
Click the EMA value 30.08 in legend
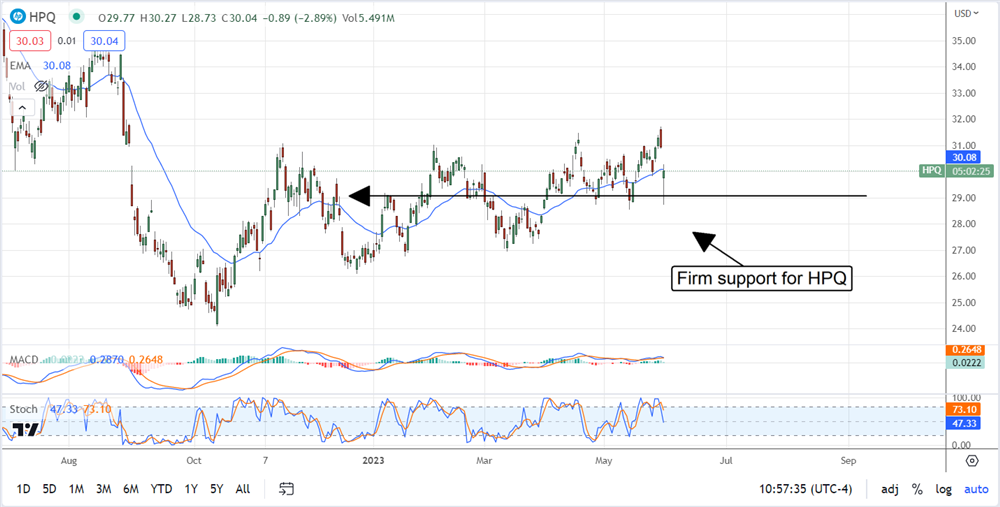[x=56, y=65]
